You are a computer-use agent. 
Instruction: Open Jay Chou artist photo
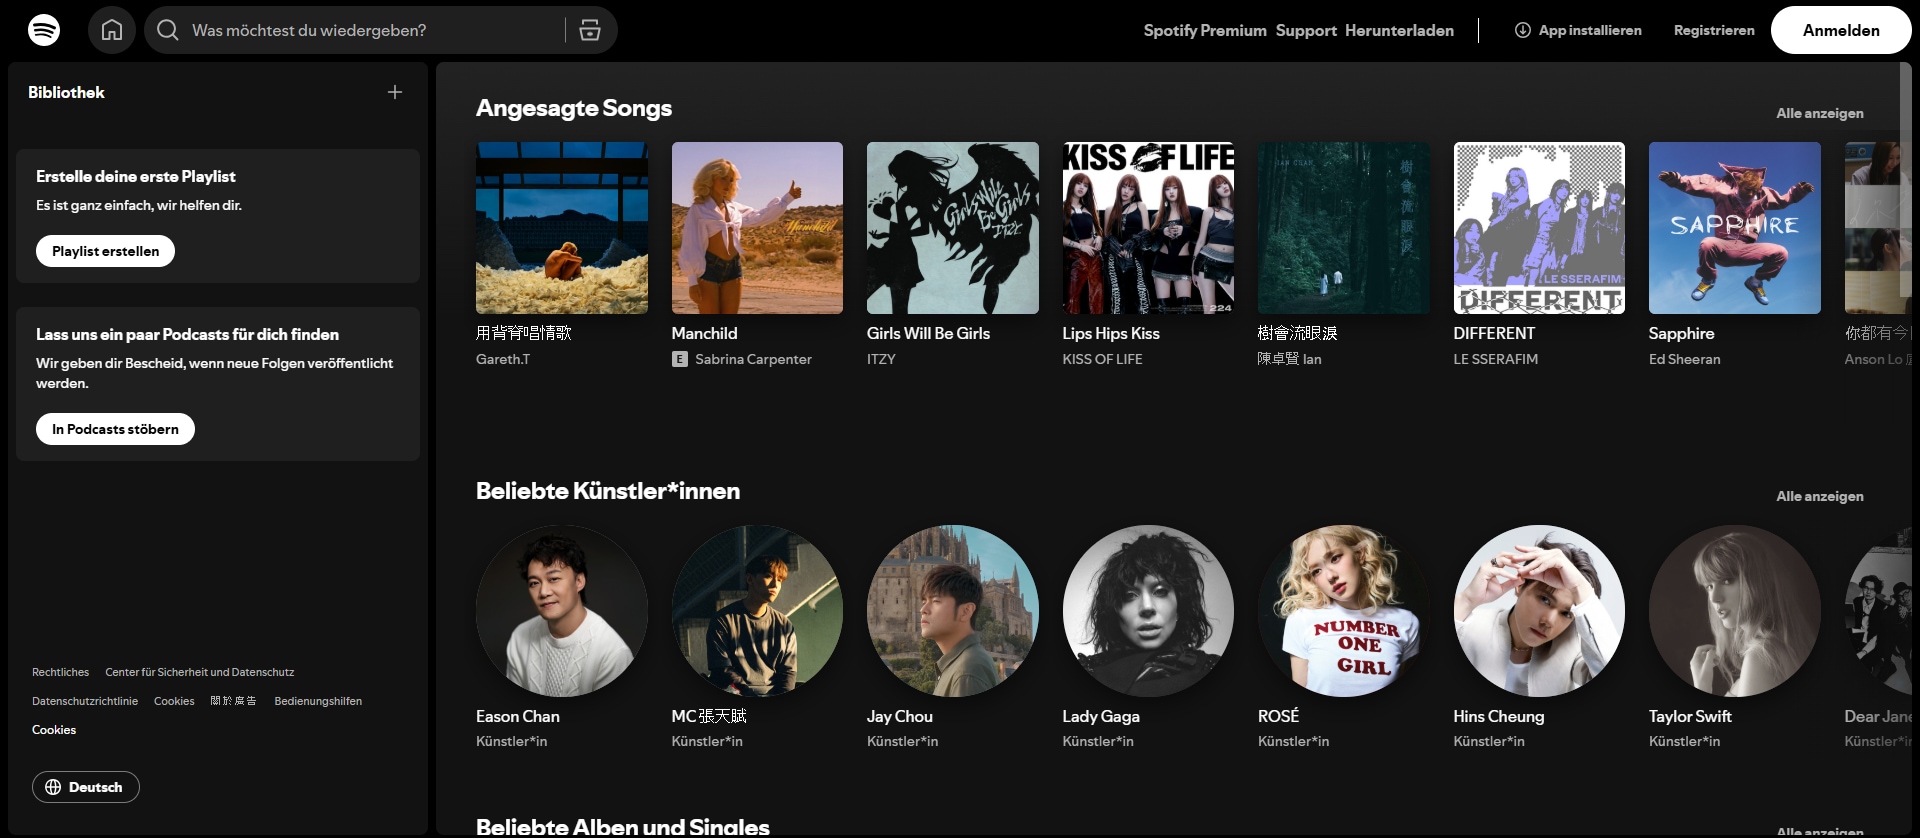[x=953, y=611]
